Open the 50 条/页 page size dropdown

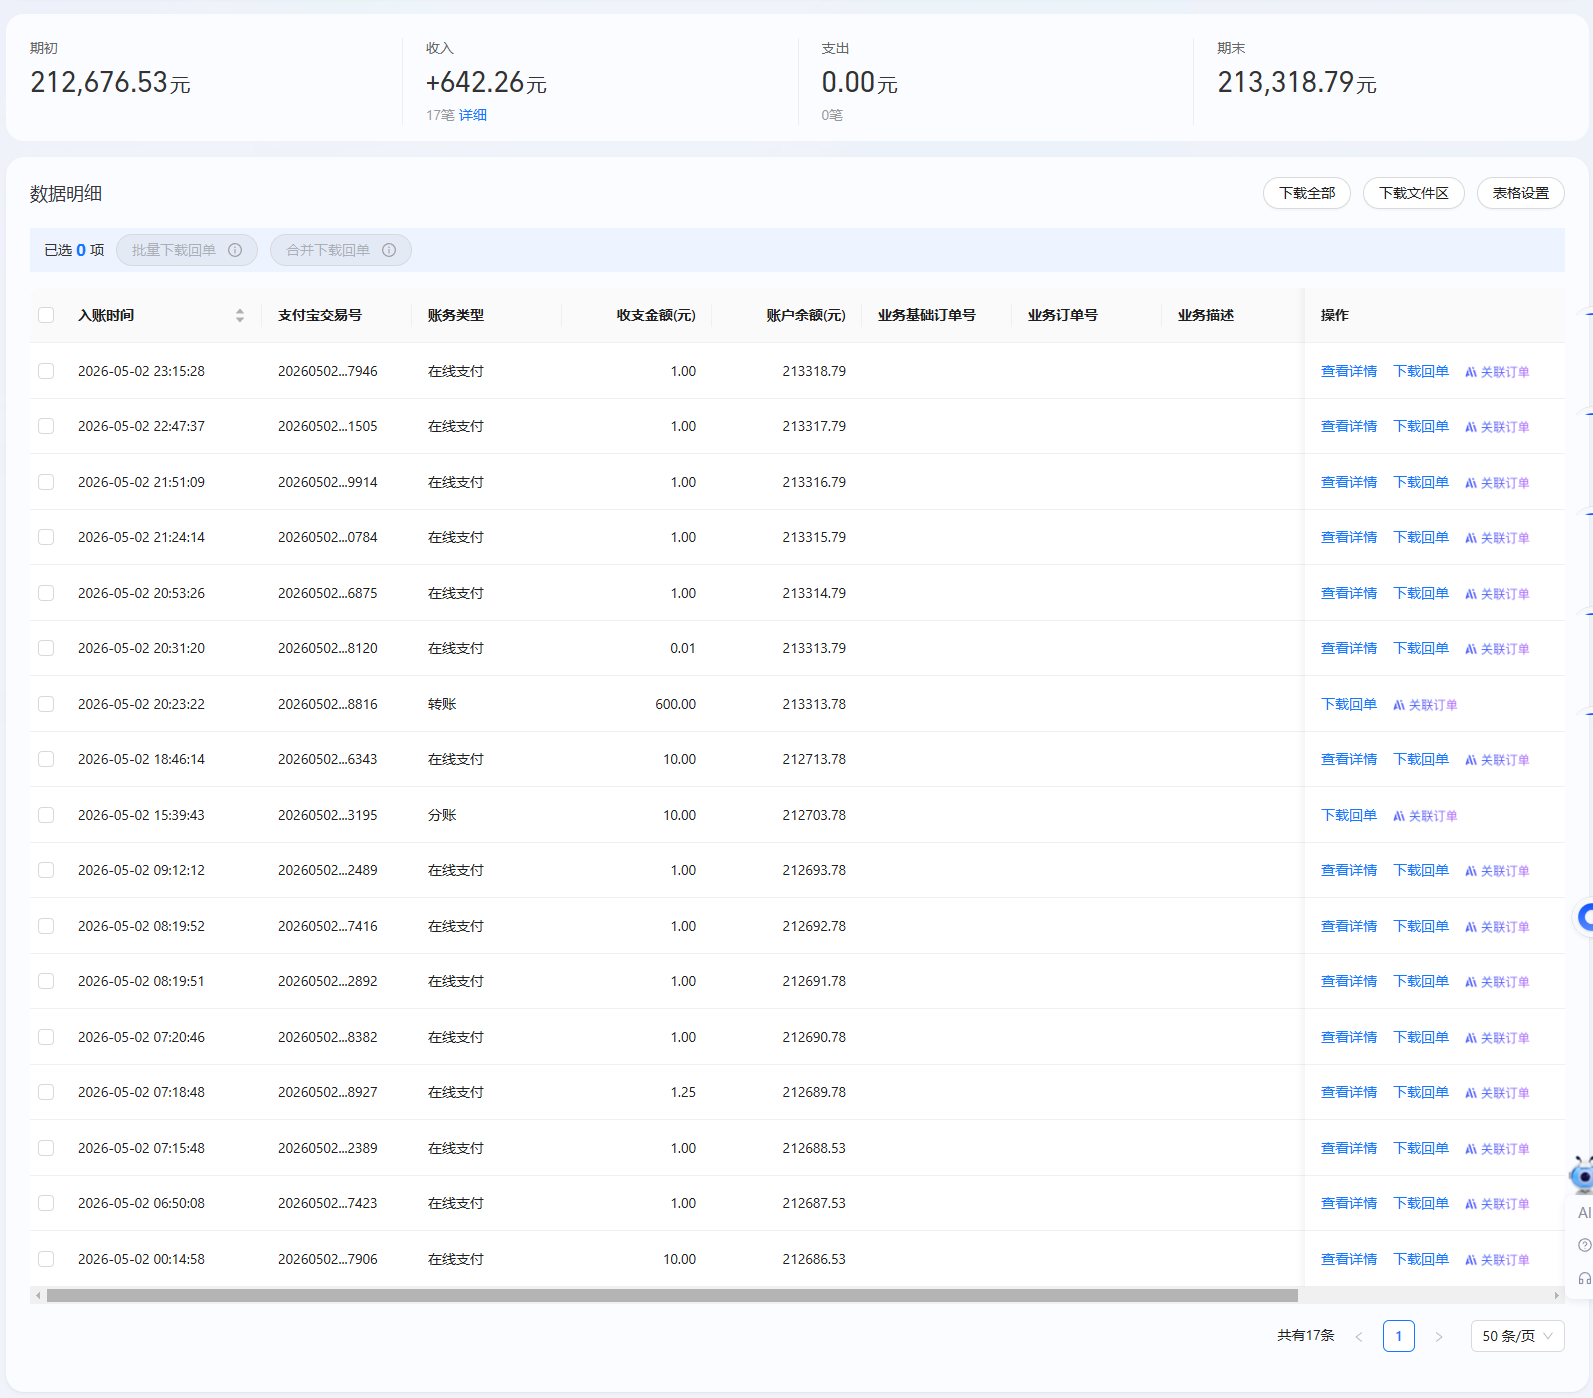tap(1517, 1336)
